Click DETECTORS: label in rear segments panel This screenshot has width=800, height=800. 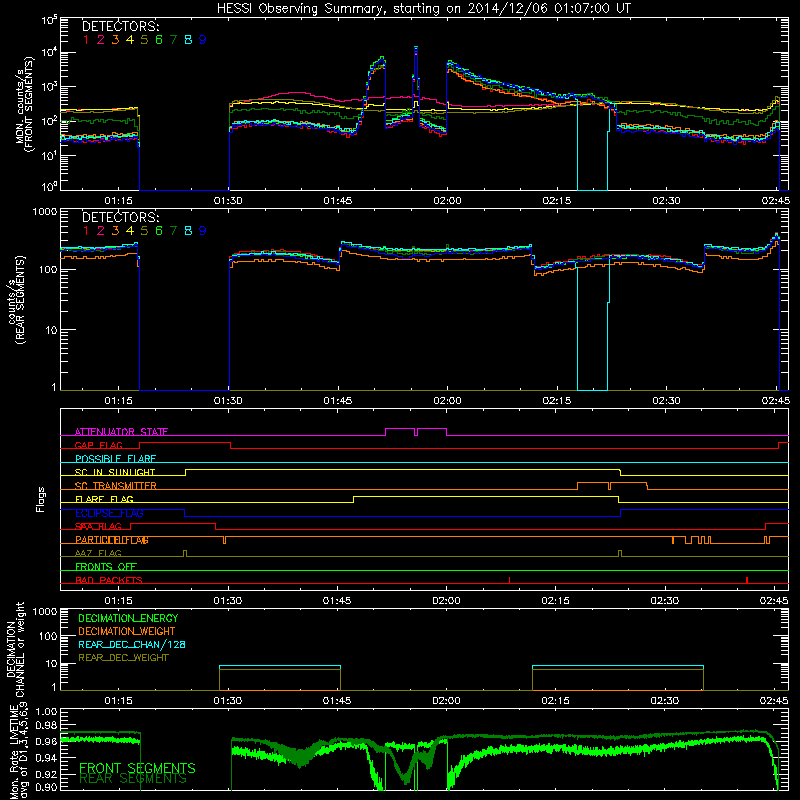[121, 218]
